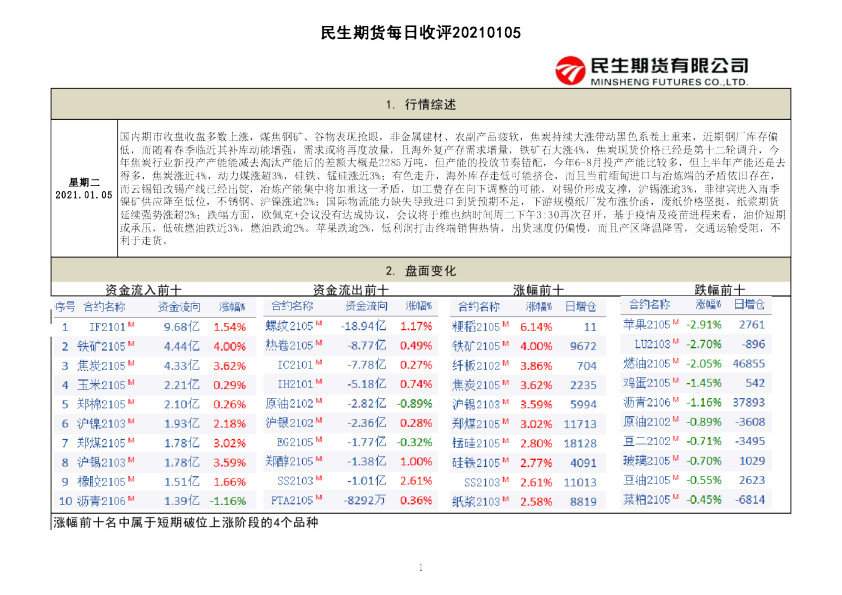The height and width of the screenshot is (595, 842).
Task: Click the M marker beside 螺纹2105
Action: [x=317, y=325]
